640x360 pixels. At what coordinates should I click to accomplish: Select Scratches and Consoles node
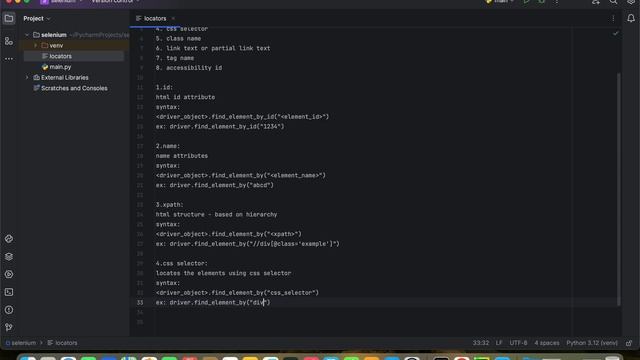(70, 88)
